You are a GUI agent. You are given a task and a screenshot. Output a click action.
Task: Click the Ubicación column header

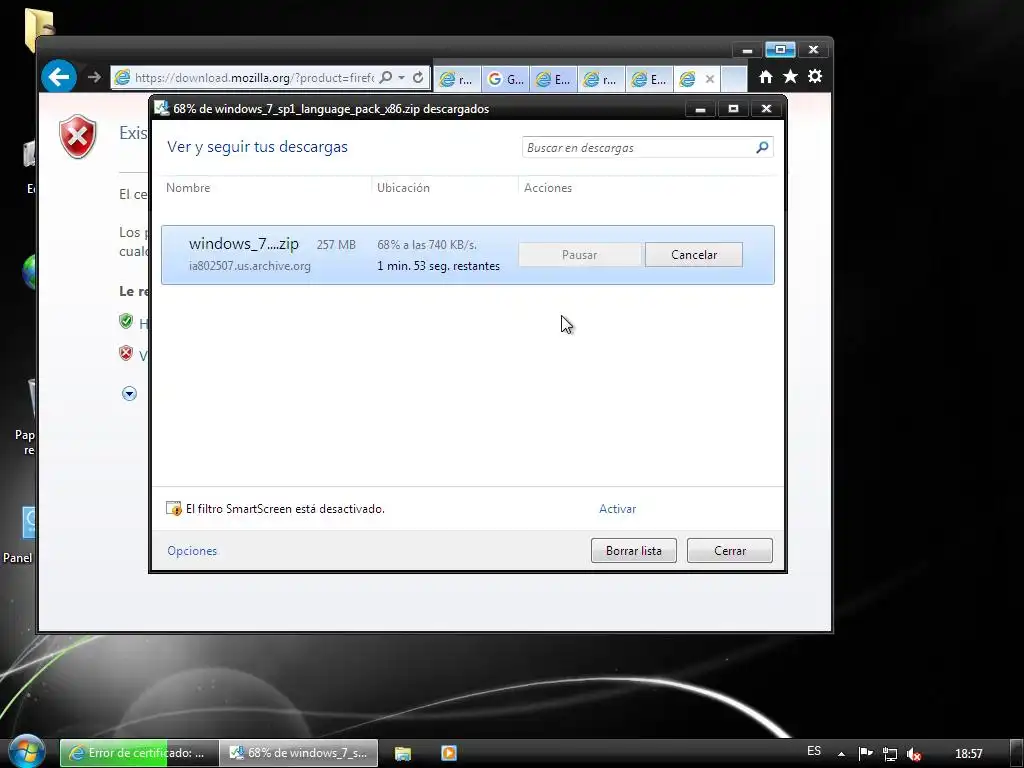(403, 187)
